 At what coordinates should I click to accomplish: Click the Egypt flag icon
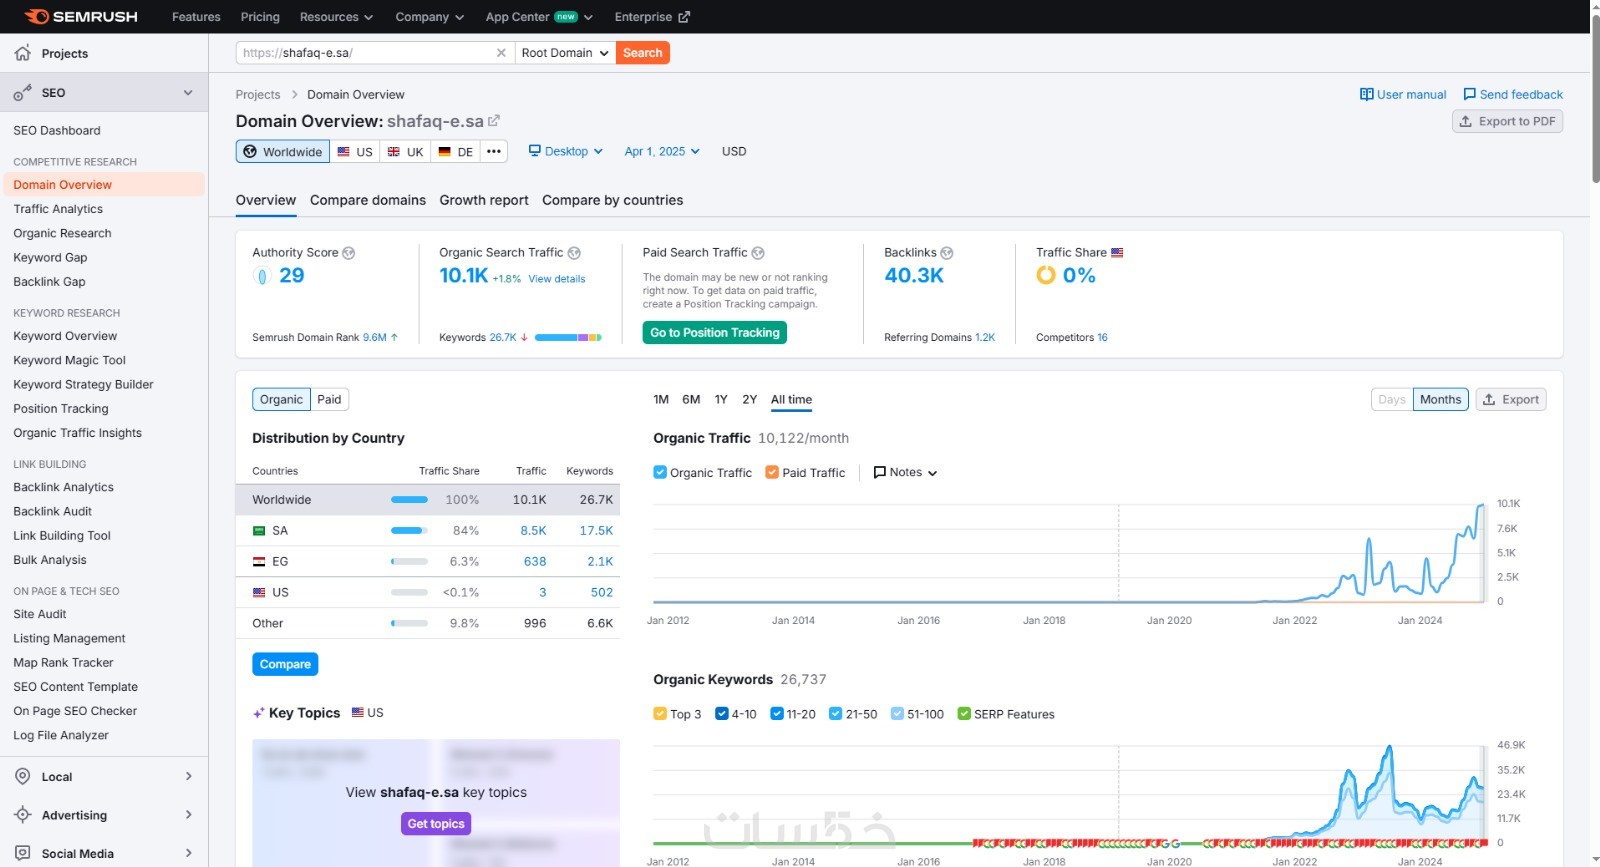tap(259, 562)
